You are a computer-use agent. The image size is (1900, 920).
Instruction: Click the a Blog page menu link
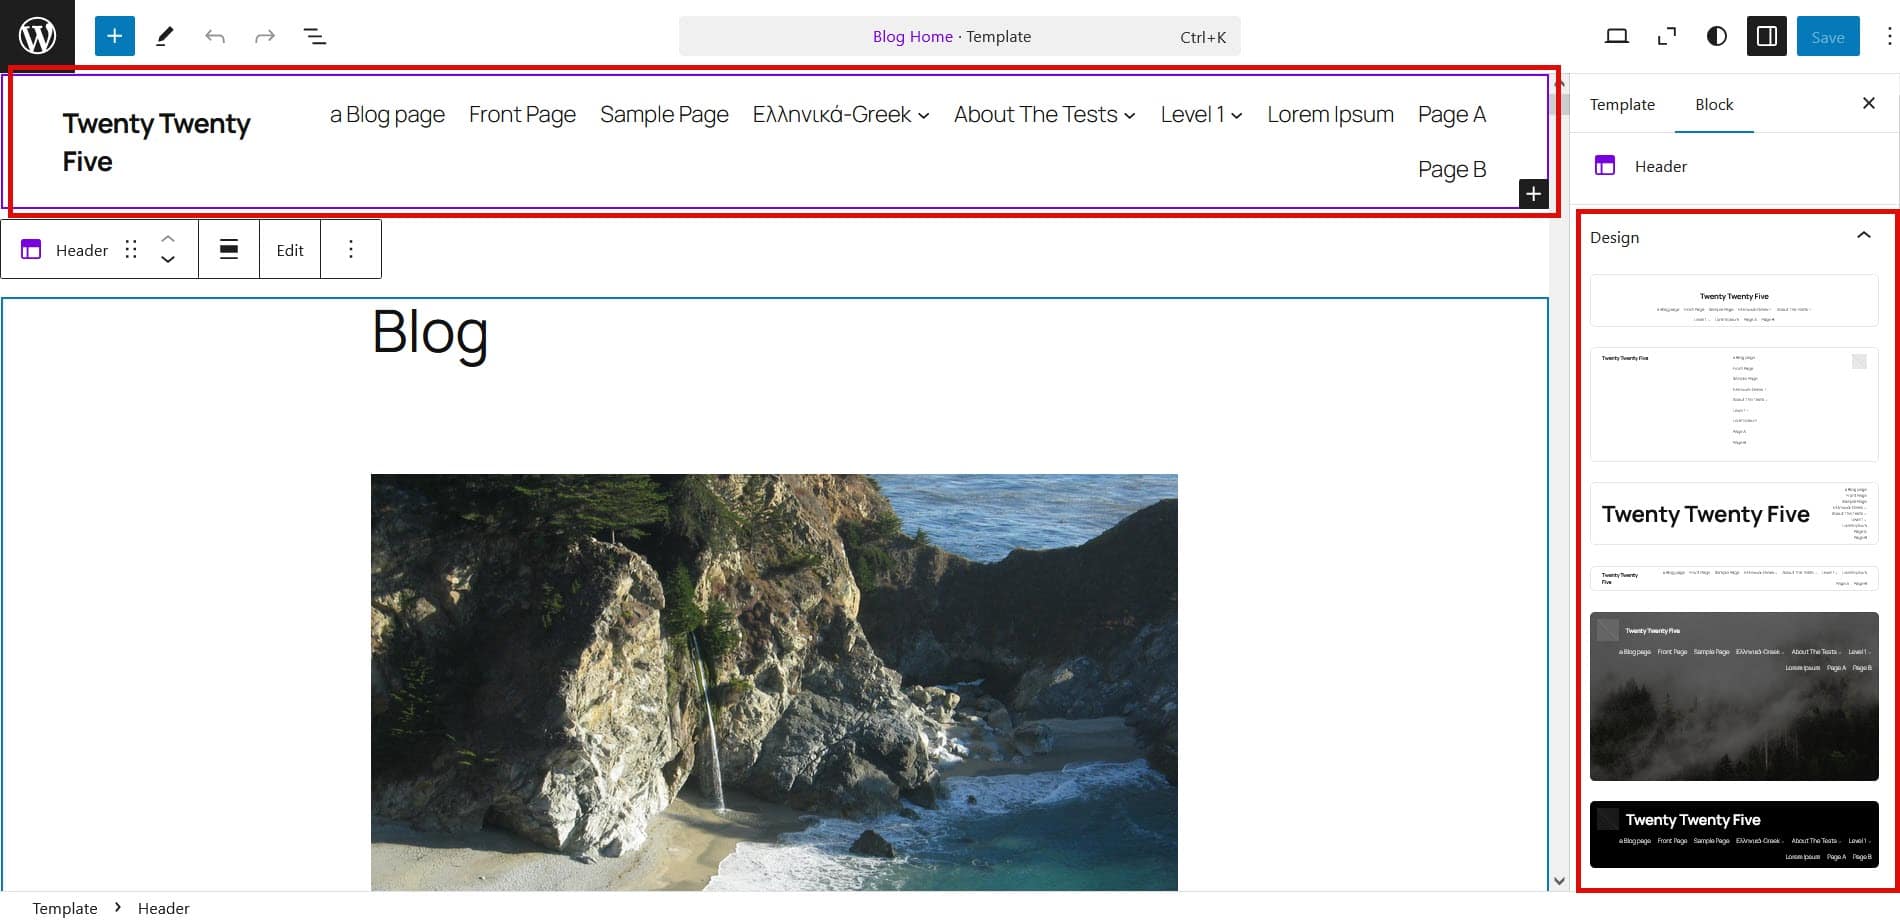[387, 115]
